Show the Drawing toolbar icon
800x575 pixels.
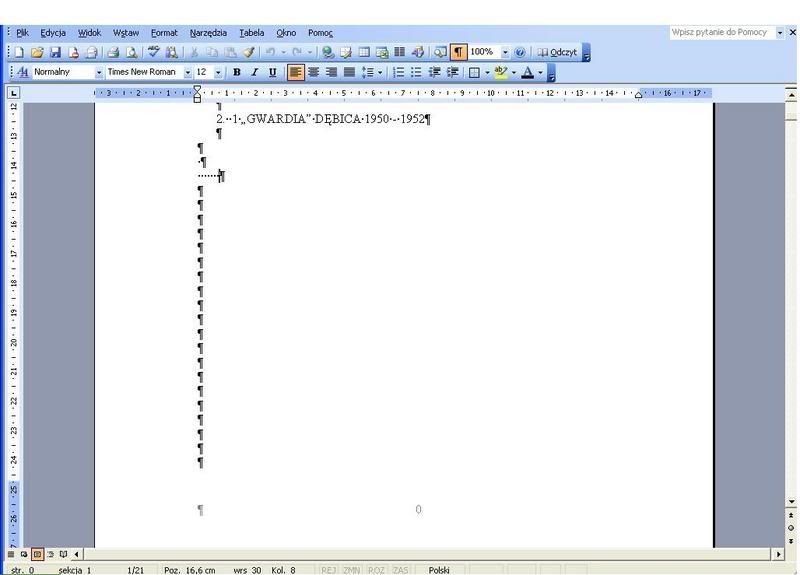418,52
